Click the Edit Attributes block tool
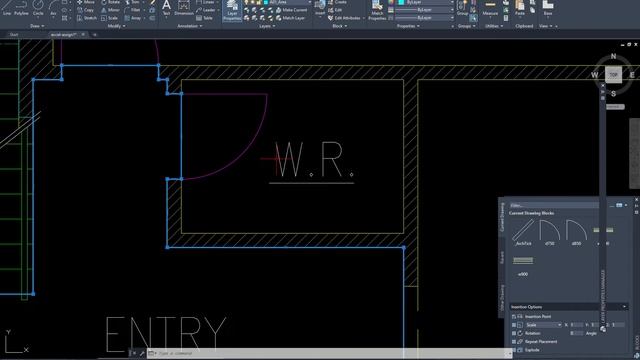 [344, 18]
